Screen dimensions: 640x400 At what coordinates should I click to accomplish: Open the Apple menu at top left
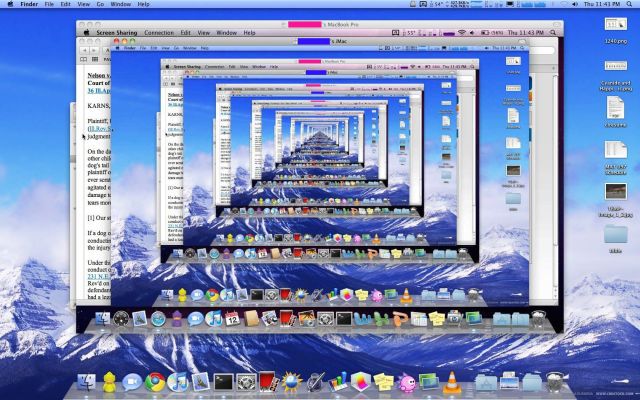(x=9, y=5)
